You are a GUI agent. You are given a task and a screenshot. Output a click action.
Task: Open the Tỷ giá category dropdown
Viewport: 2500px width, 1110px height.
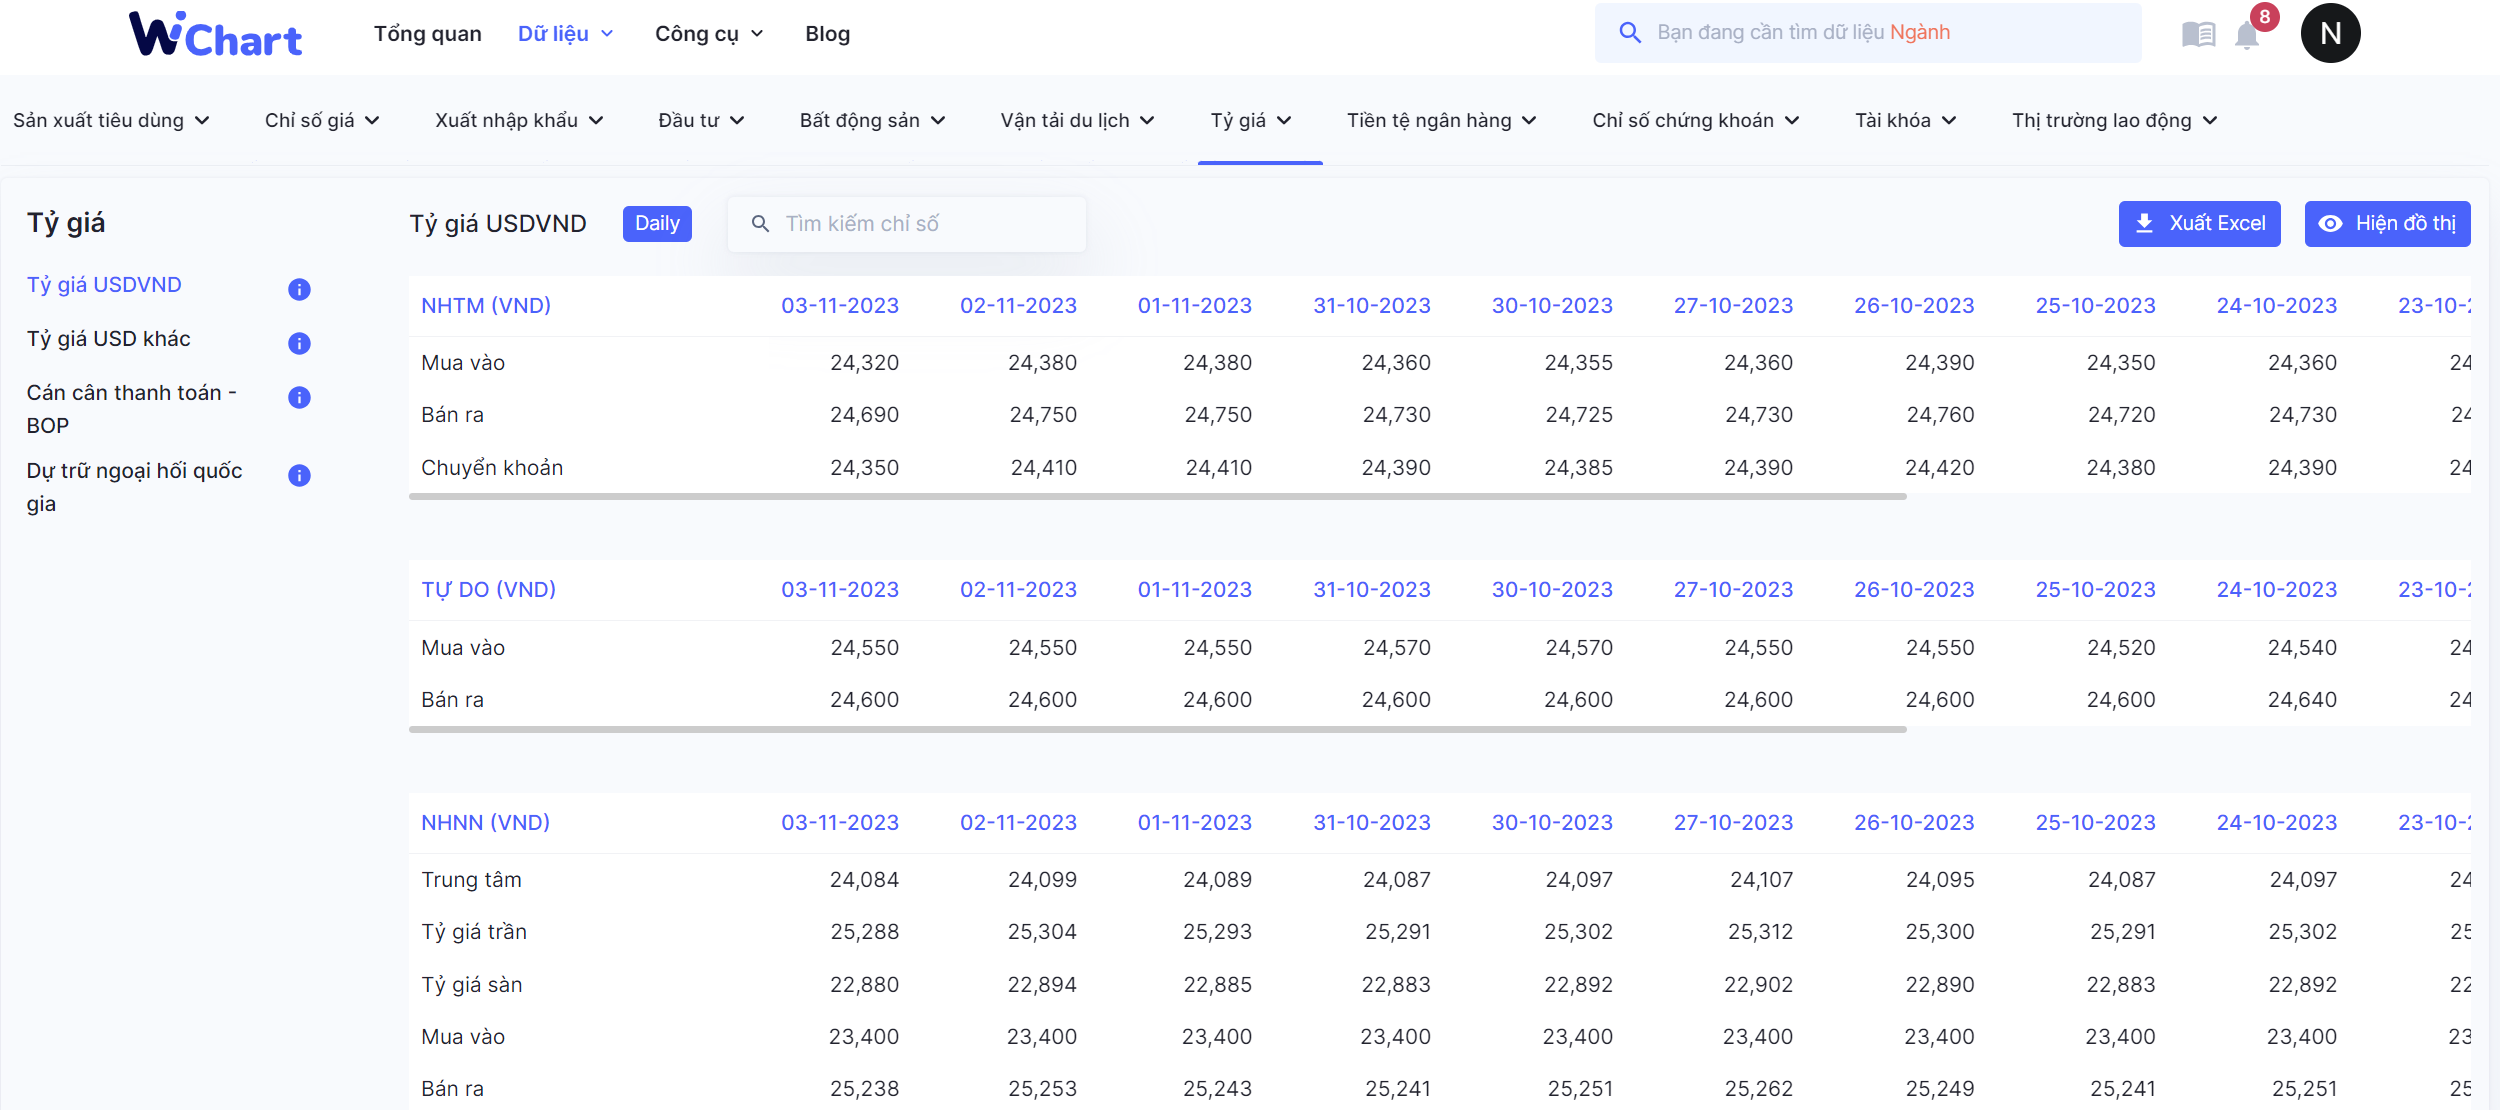(x=1251, y=120)
